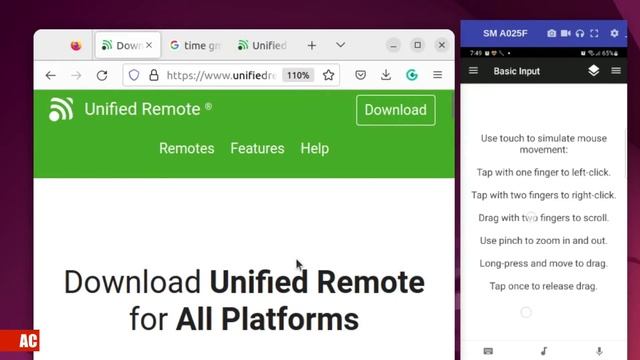Click 'Download Unified Remote' heading text
Image resolution: width=640 pixels, height=360 pixels.
244,282
